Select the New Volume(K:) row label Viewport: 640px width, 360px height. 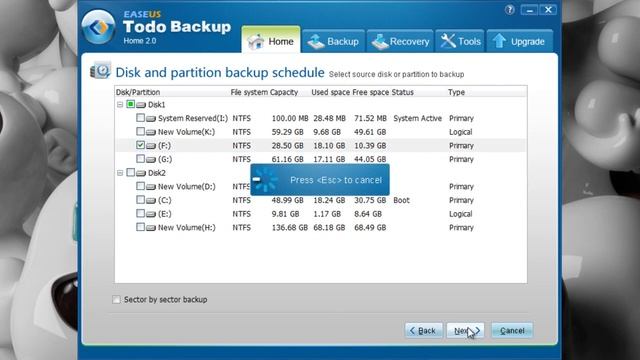tap(187, 132)
